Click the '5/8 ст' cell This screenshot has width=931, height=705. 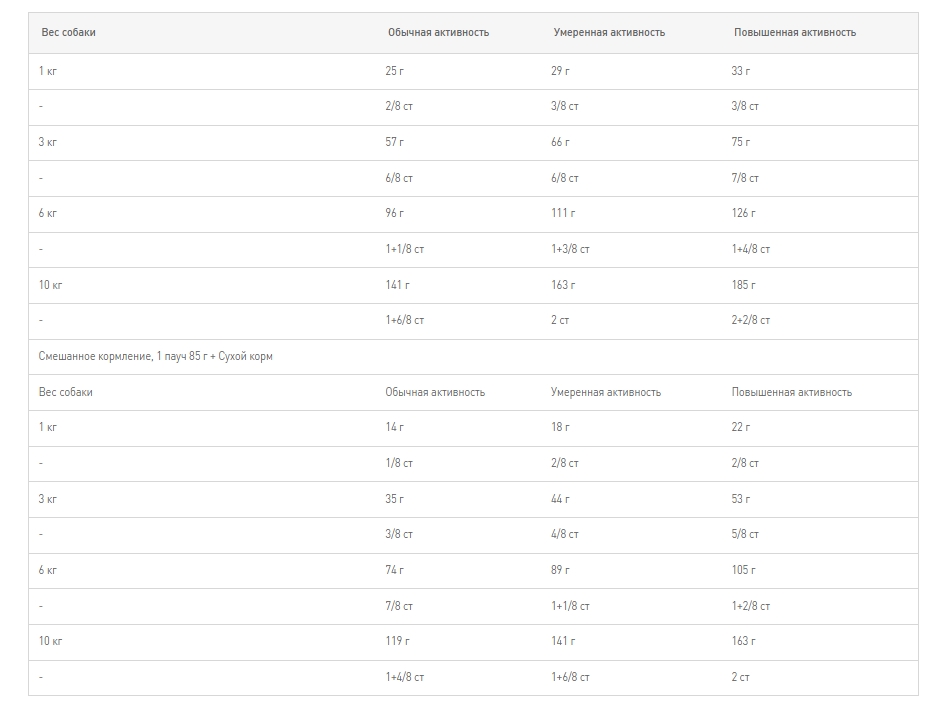pos(745,534)
